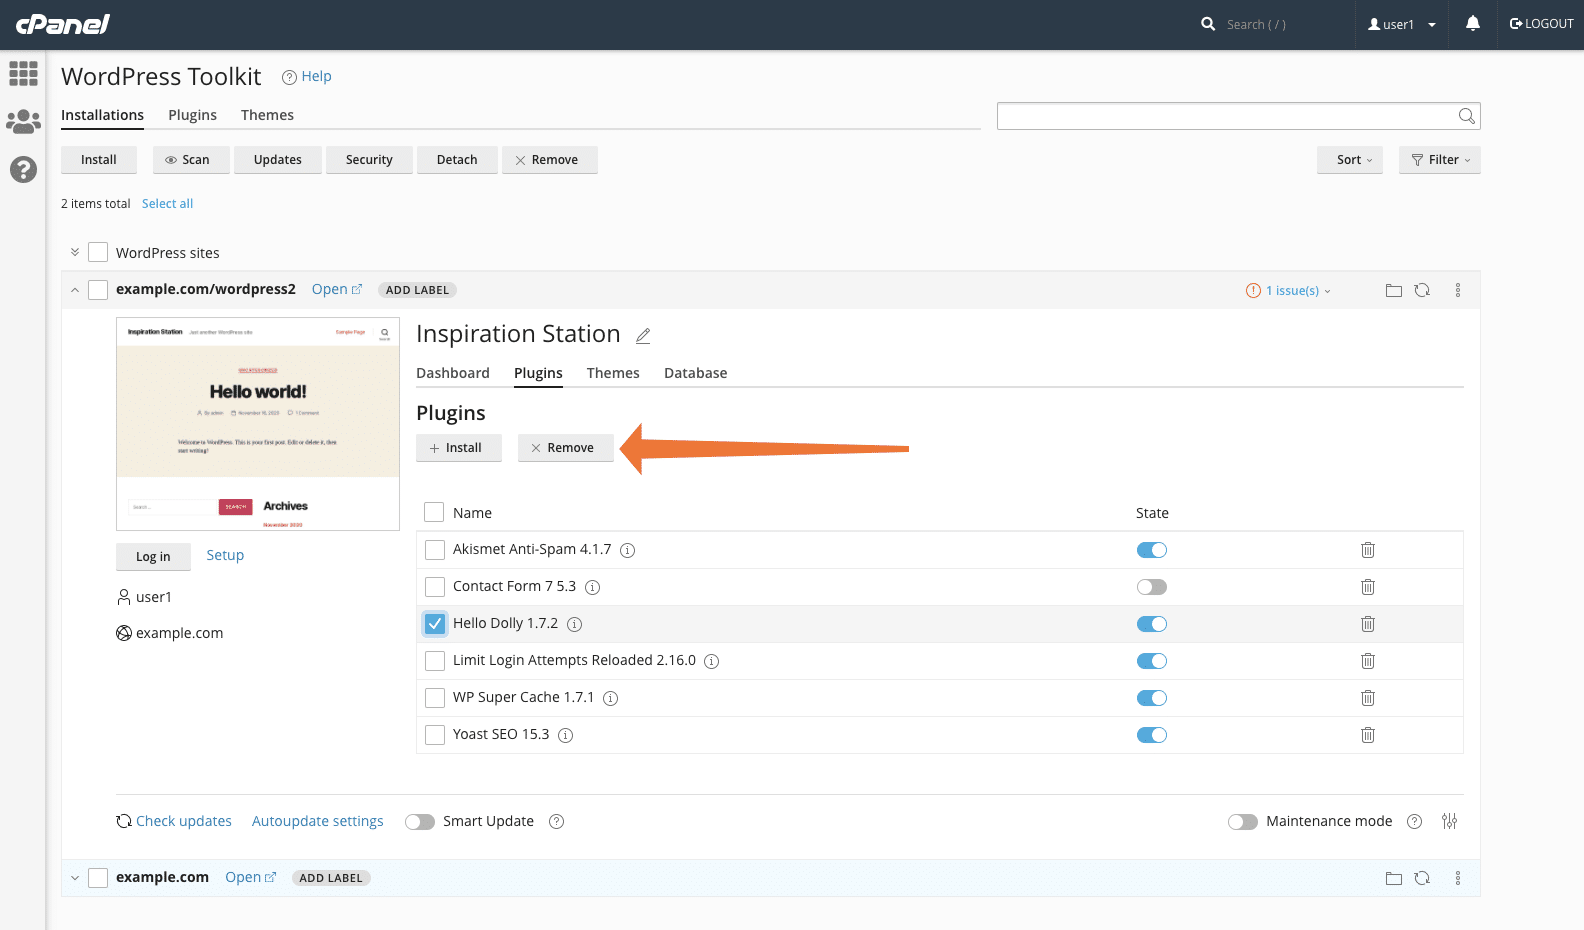This screenshot has height=930, width=1584.
Task: Click Remove button in Plugins section
Action: (x=565, y=448)
